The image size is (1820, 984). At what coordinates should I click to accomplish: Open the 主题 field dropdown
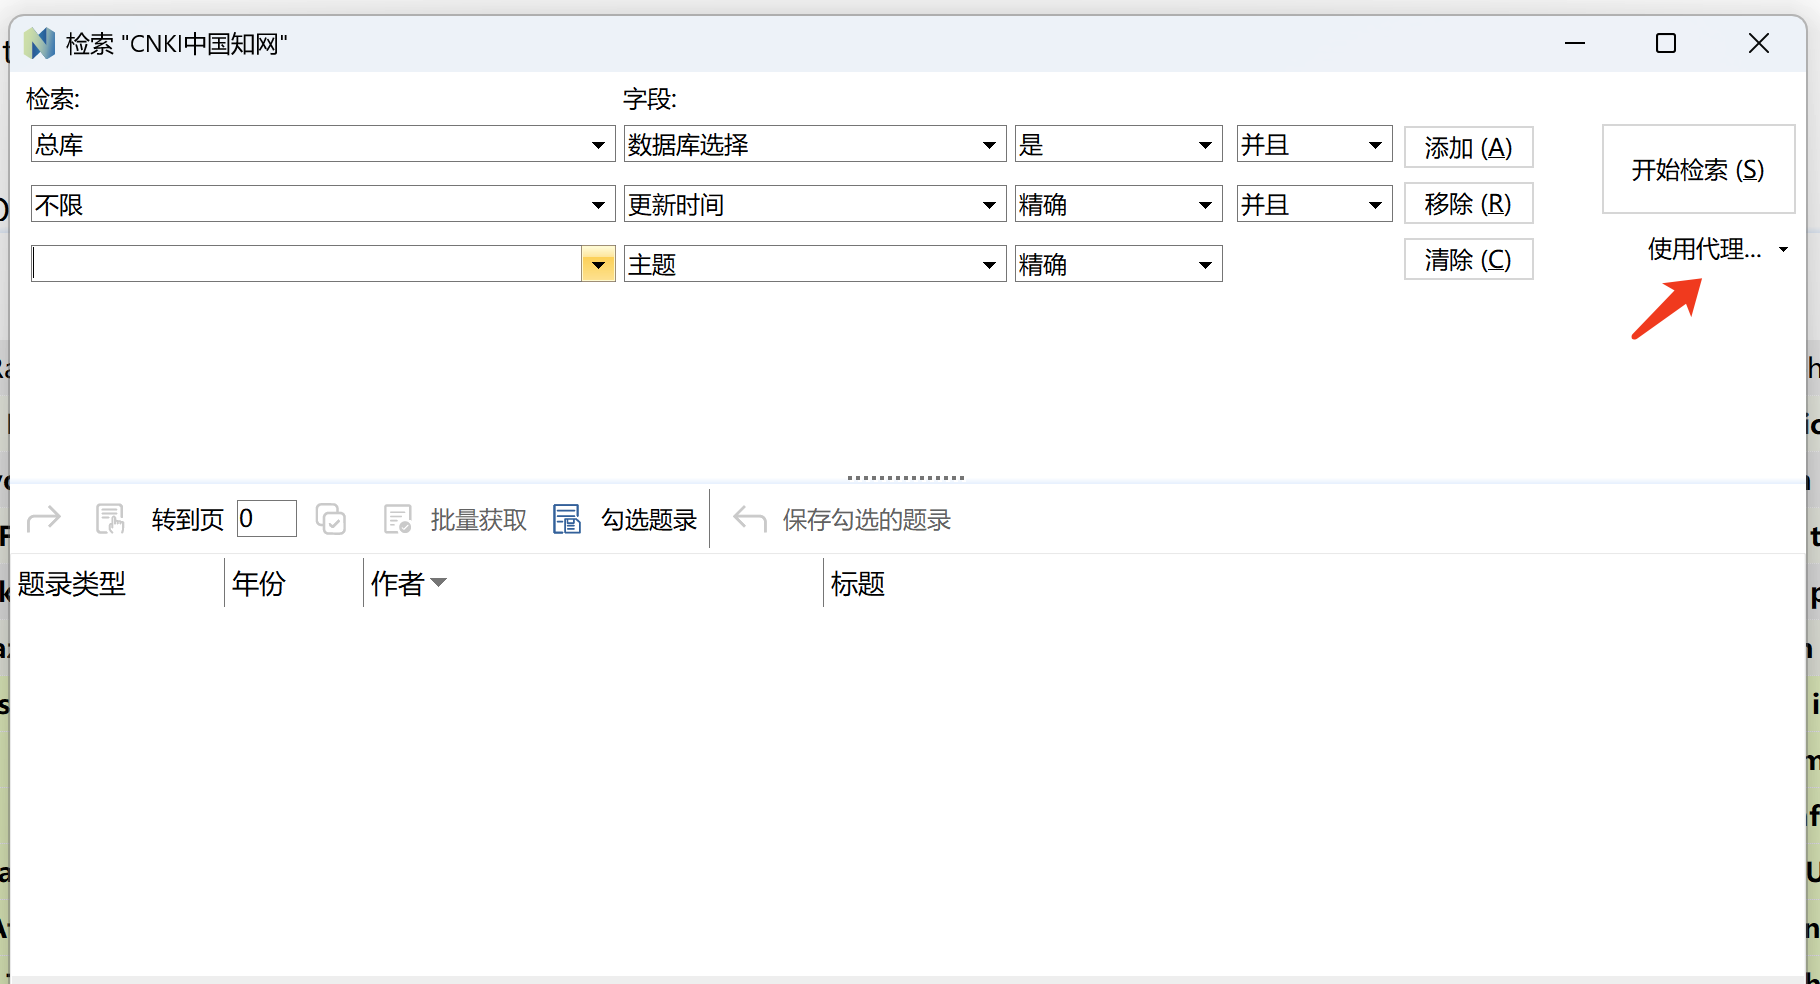point(989,265)
